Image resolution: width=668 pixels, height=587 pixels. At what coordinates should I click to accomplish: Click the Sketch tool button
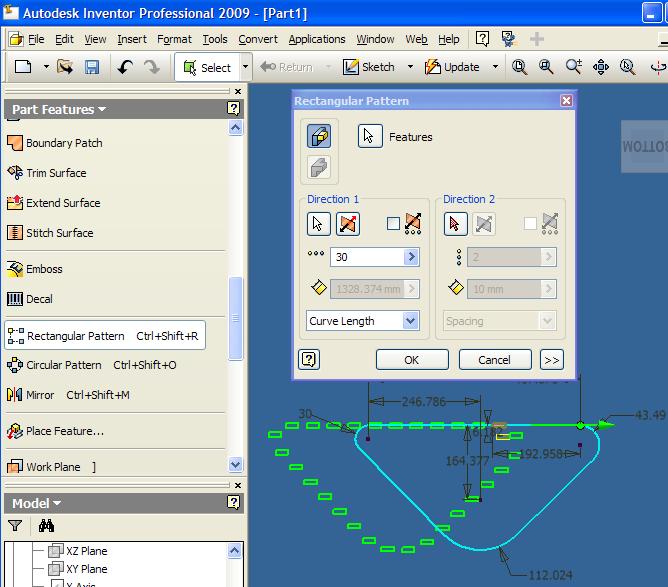pos(369,67)
